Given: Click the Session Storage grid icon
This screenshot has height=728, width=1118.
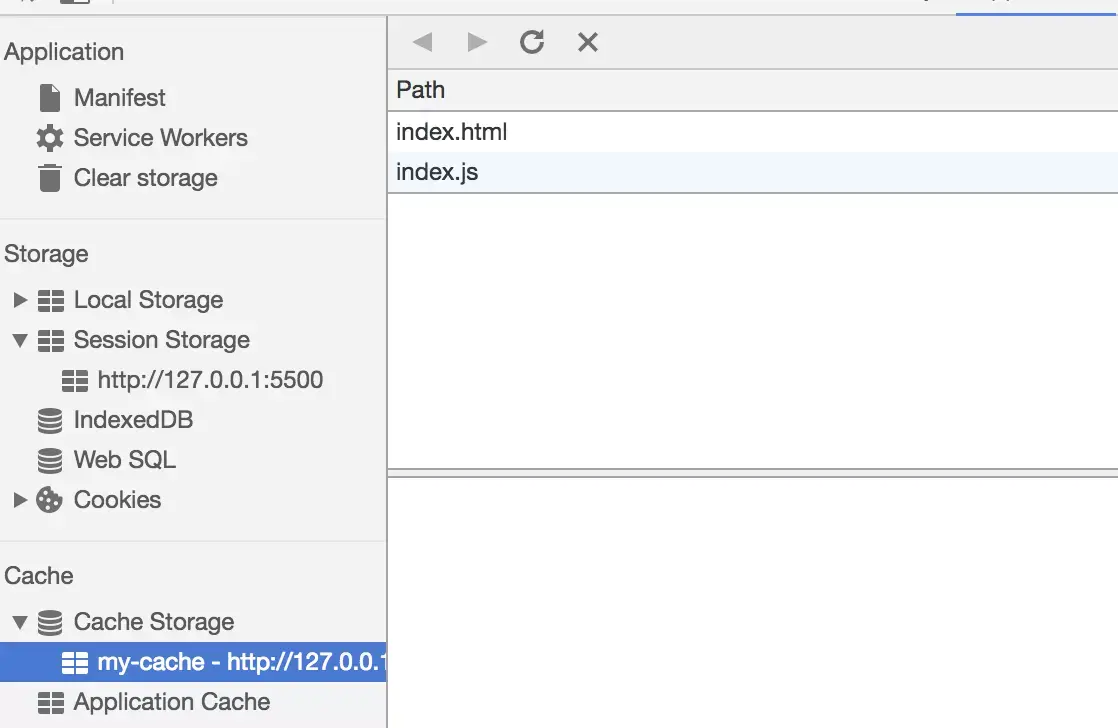Looking at the screenshot, I should (x=51, y=341).
